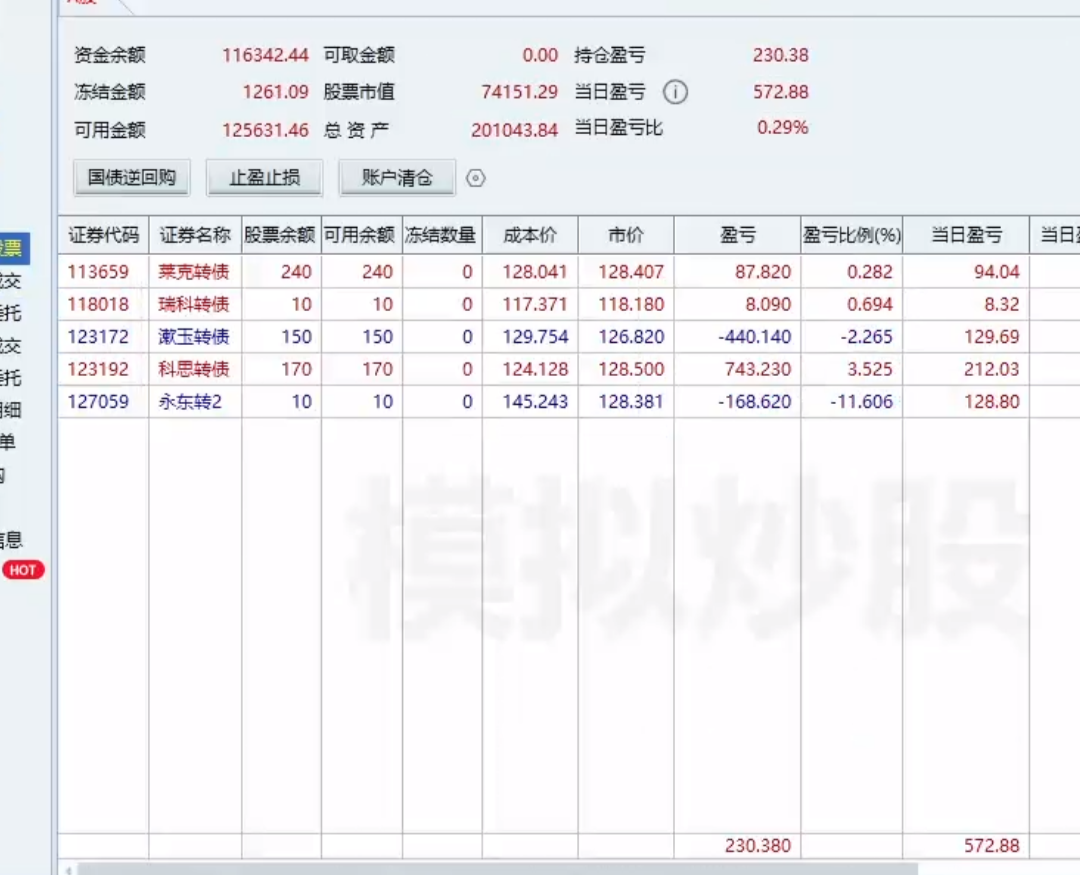
Task: Open 国债逆回购 button
Action: (x=131, y=178)
